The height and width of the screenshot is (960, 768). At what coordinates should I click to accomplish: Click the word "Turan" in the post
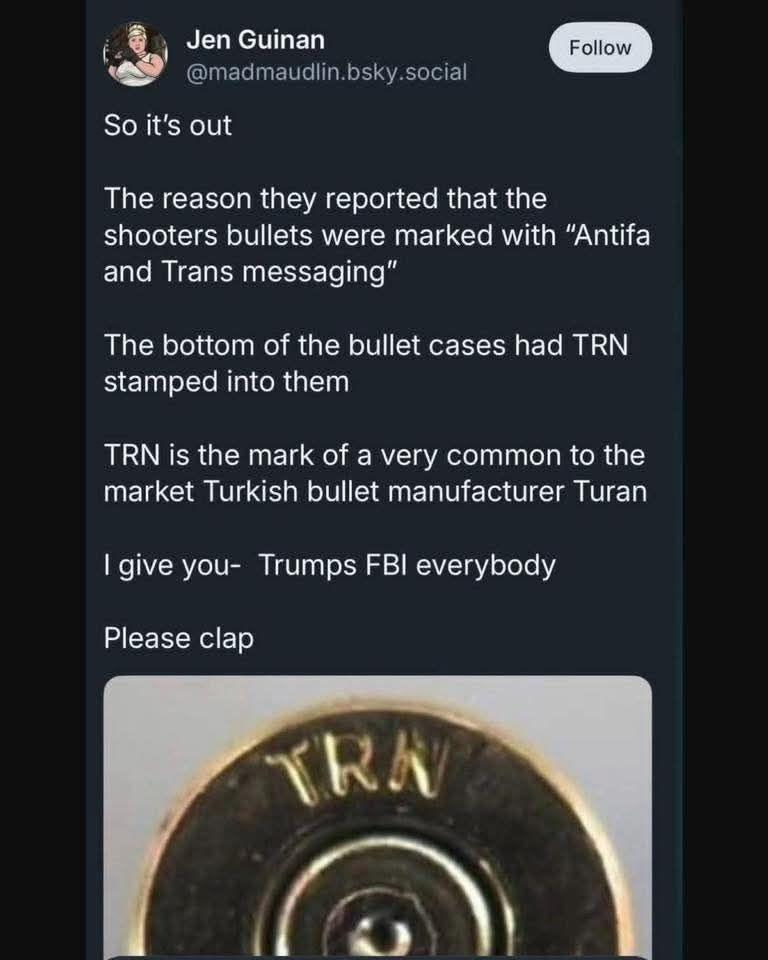click(610, 492)
